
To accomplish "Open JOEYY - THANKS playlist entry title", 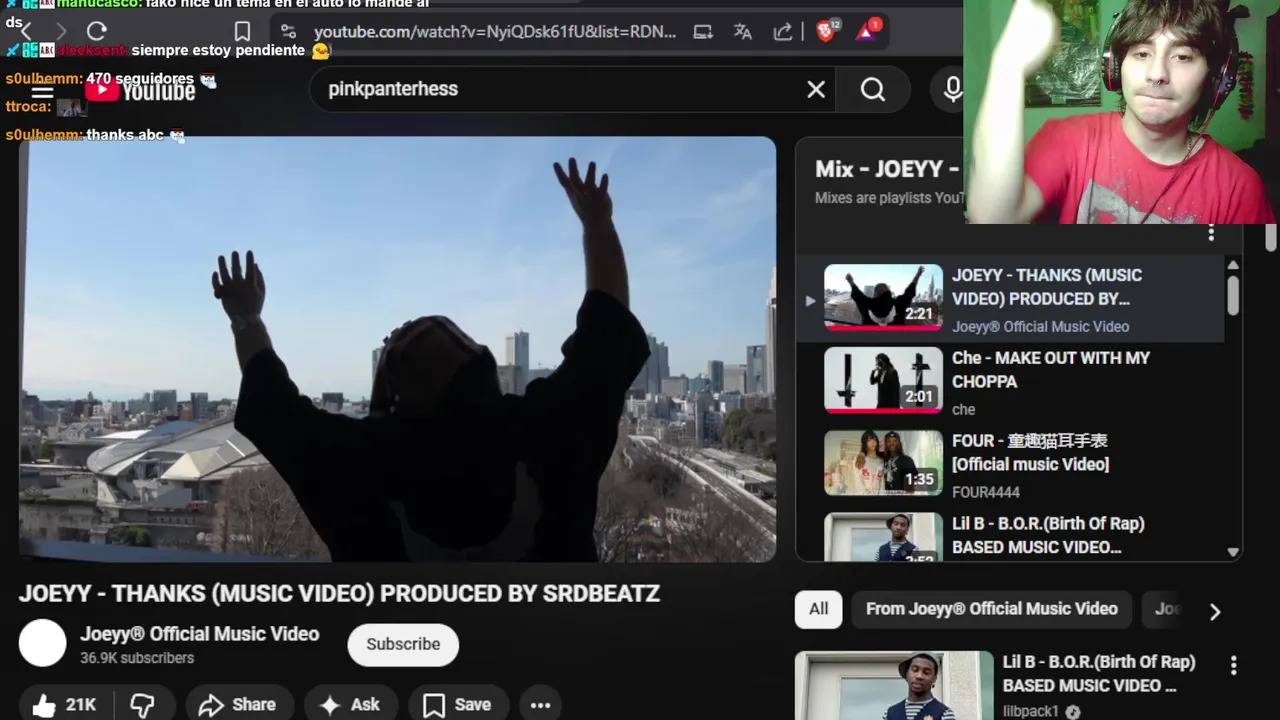I will pyautogui.click(x=1047, y=287).
